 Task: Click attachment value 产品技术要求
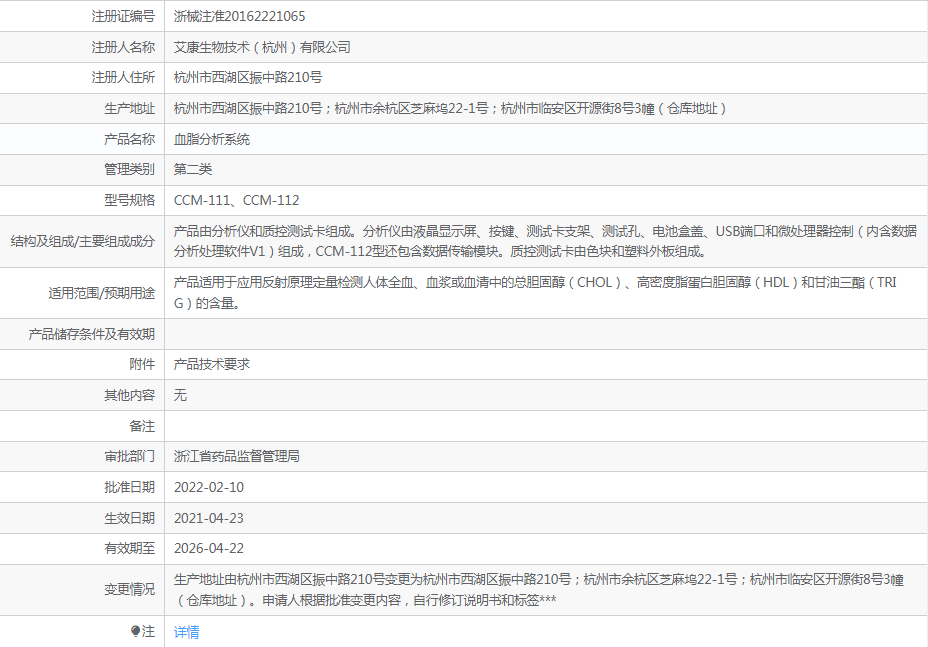coord(212,364)
